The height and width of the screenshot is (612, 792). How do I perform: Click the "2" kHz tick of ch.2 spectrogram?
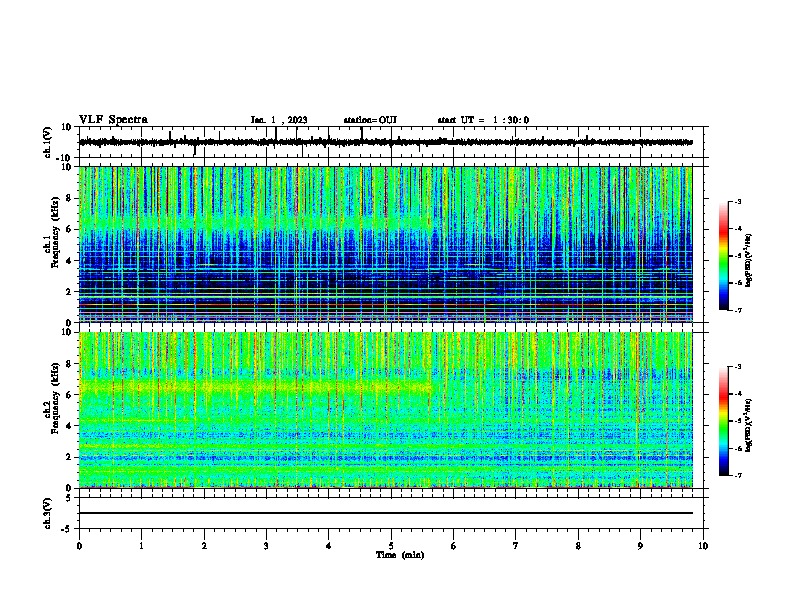pyautogui.click(x=69, y=457)
